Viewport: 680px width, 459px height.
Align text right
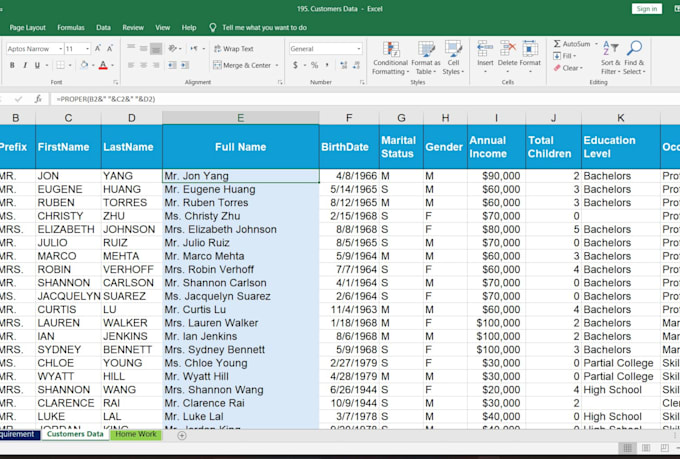click(156, 65)
